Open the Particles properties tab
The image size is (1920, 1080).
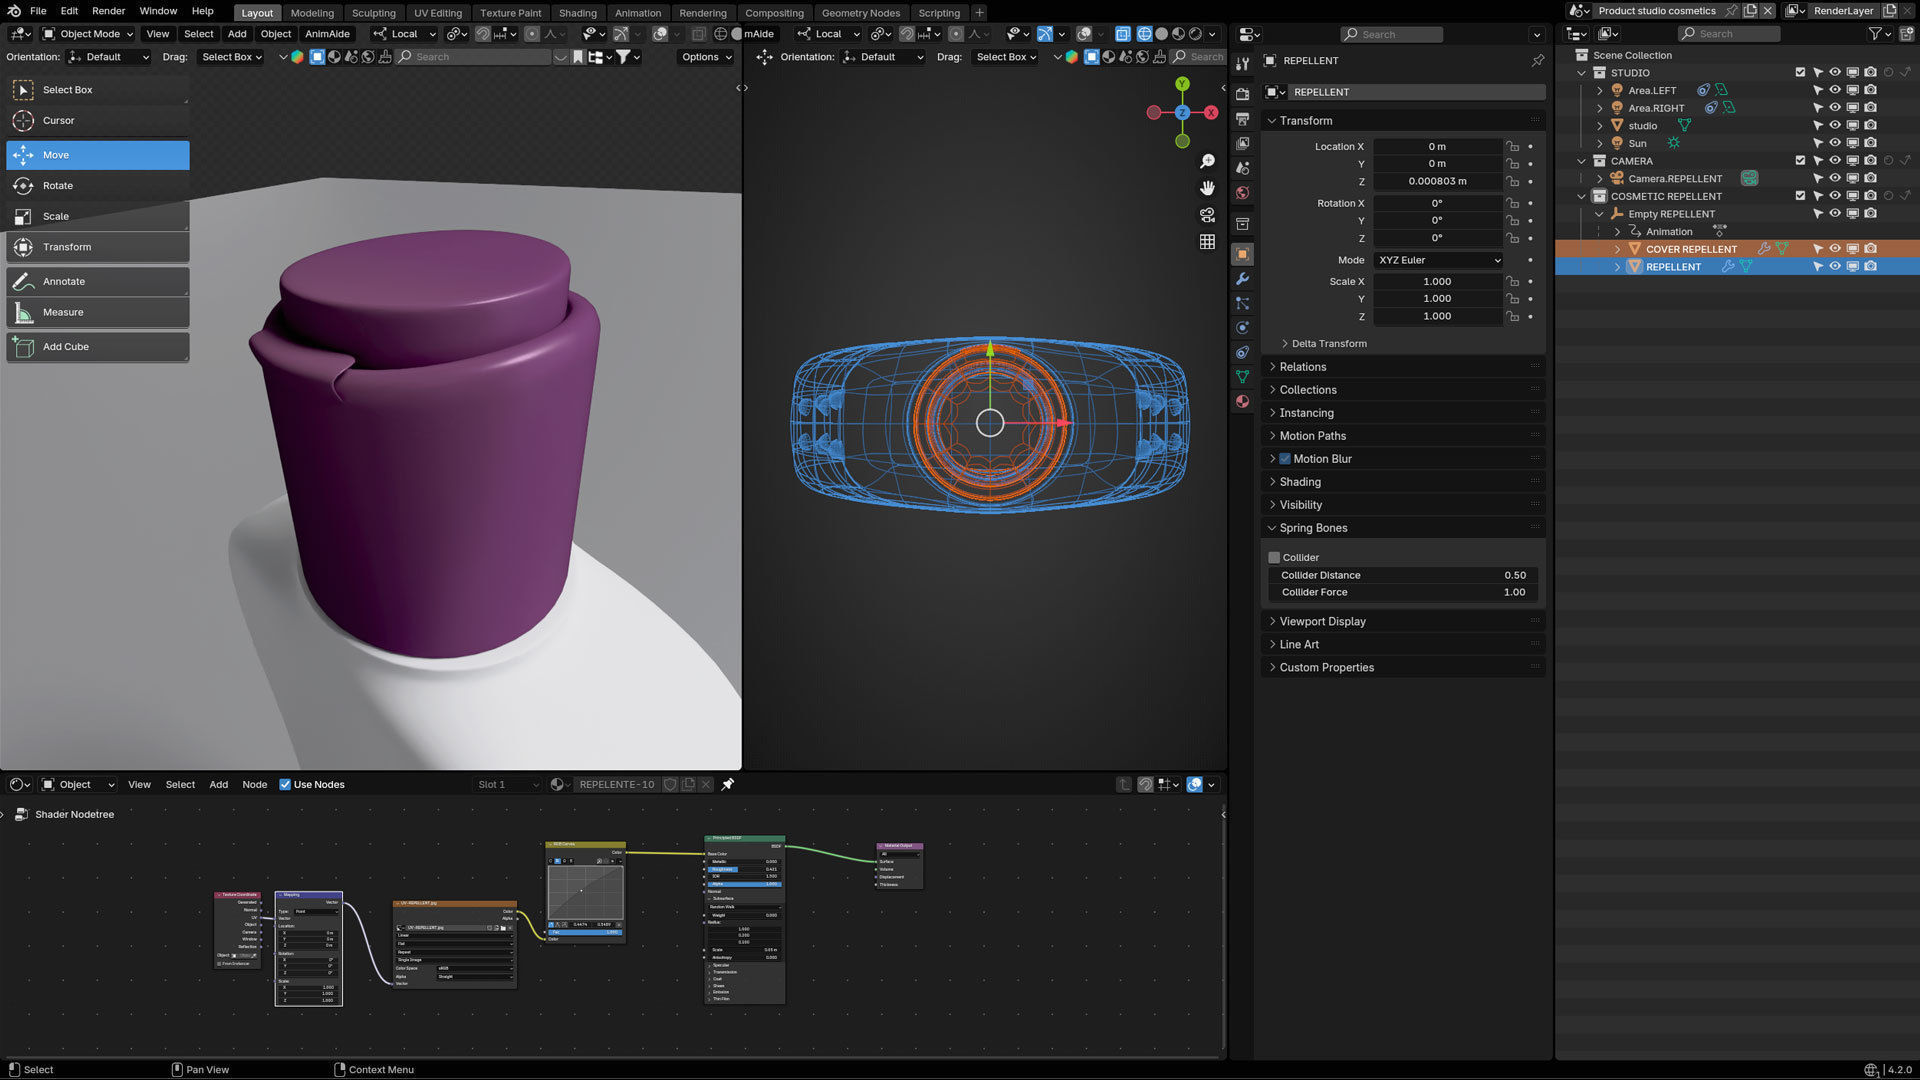pyautogui.click(x=1242, y=303)
